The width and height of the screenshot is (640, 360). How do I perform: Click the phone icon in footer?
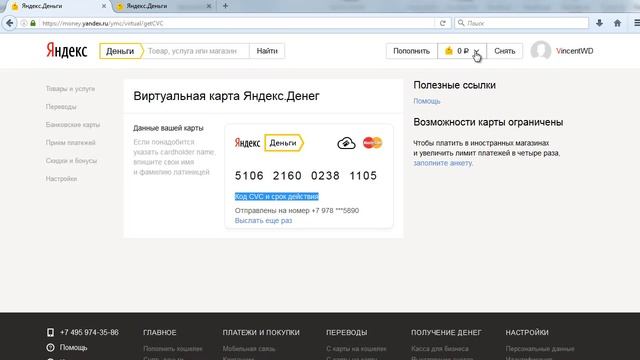coord(50,332)
